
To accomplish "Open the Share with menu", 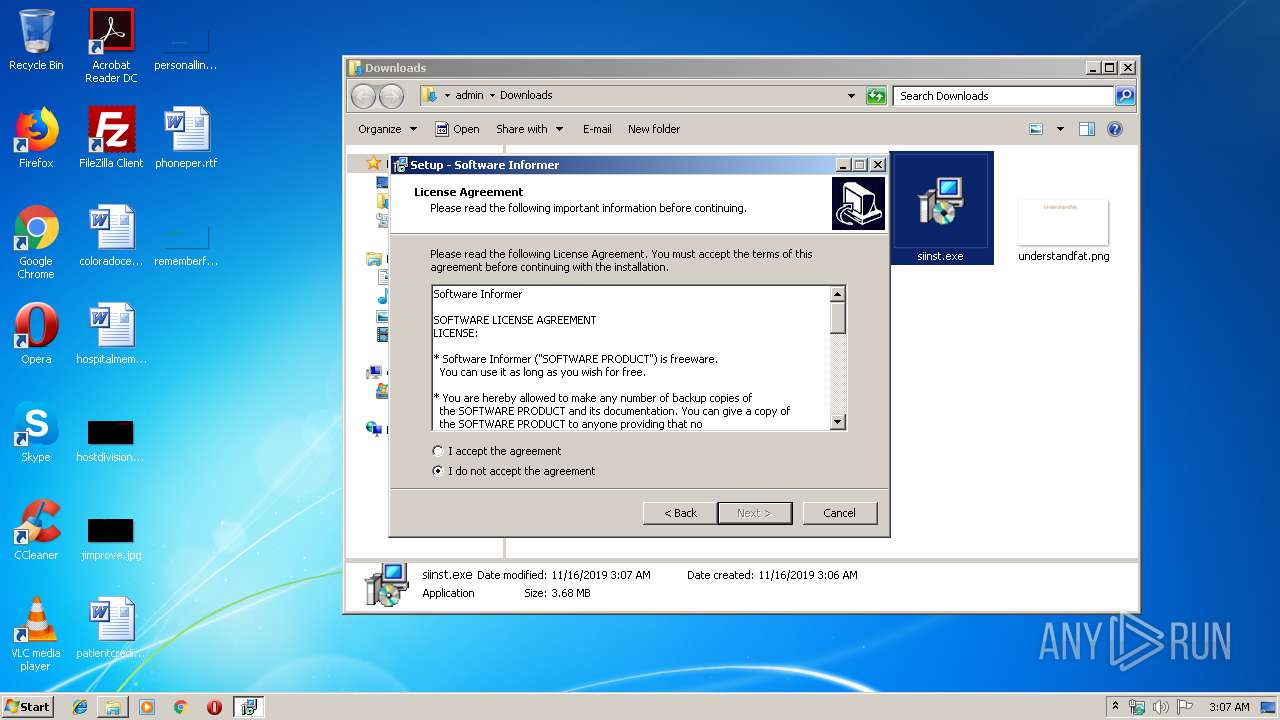I will click(530, 129).
